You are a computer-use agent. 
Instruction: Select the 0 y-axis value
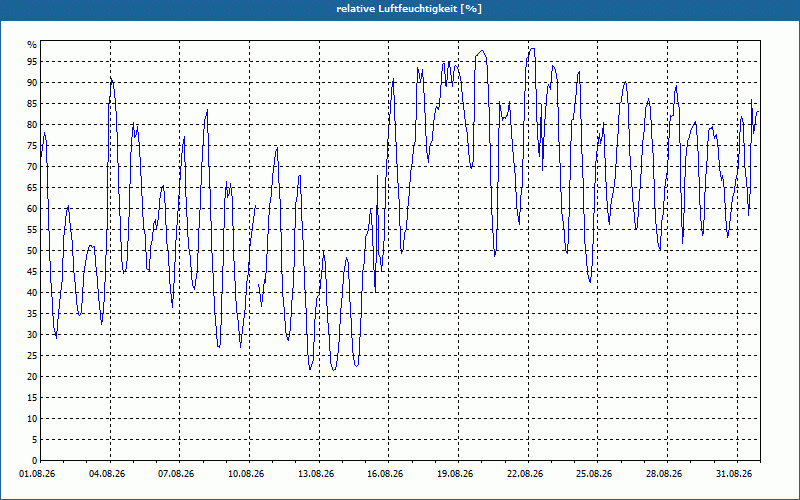point(35,461)
